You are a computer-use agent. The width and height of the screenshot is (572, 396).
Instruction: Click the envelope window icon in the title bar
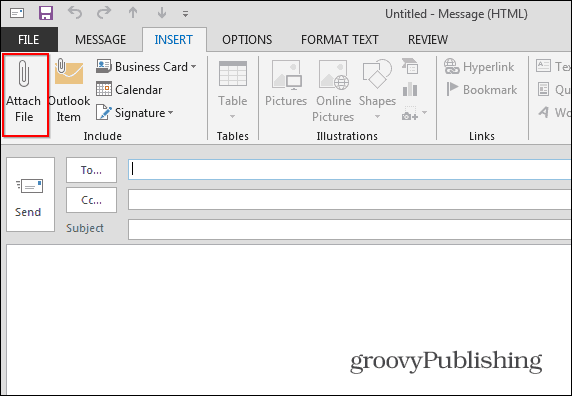click(17, 13)
